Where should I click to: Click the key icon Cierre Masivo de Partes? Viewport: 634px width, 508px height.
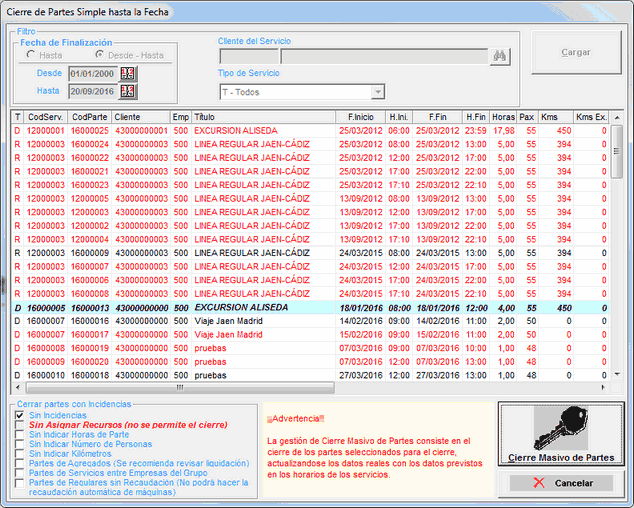[561, 434]
